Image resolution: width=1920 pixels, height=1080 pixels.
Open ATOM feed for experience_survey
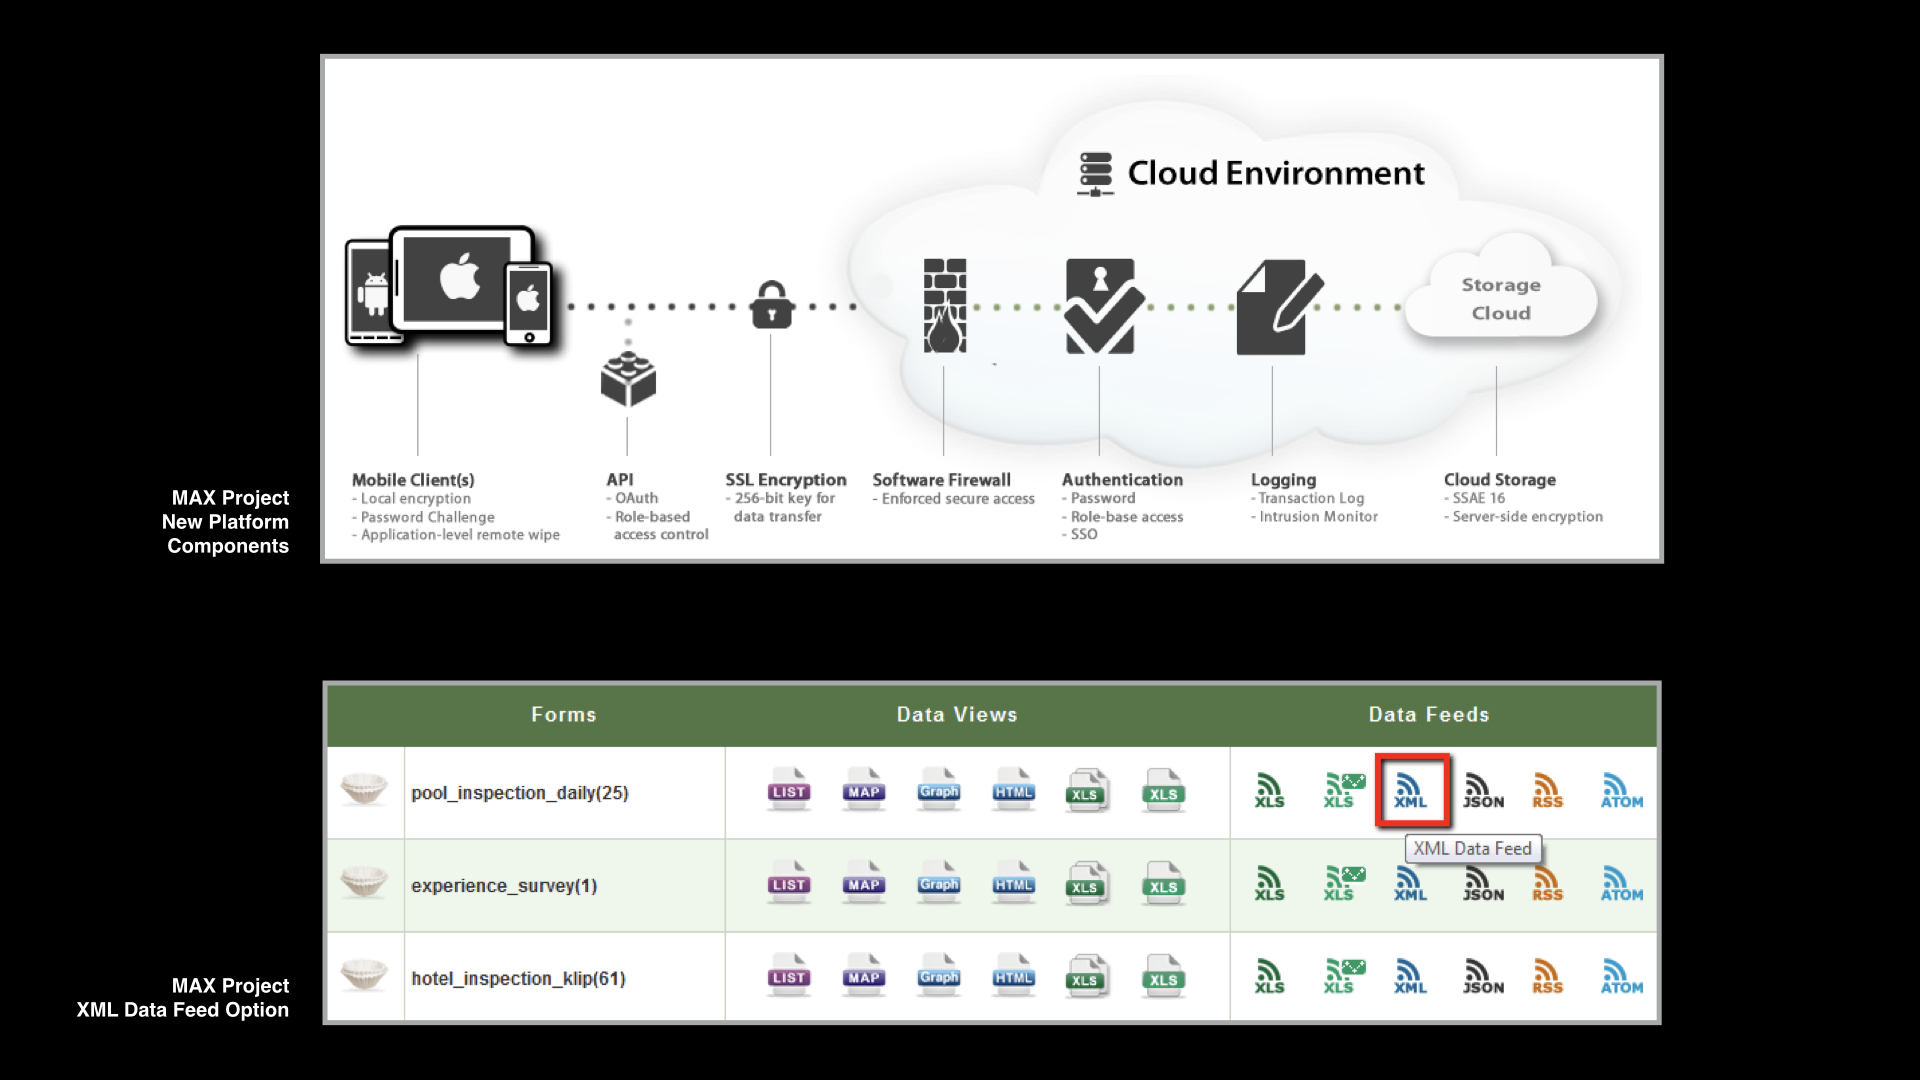[1621, 883]
